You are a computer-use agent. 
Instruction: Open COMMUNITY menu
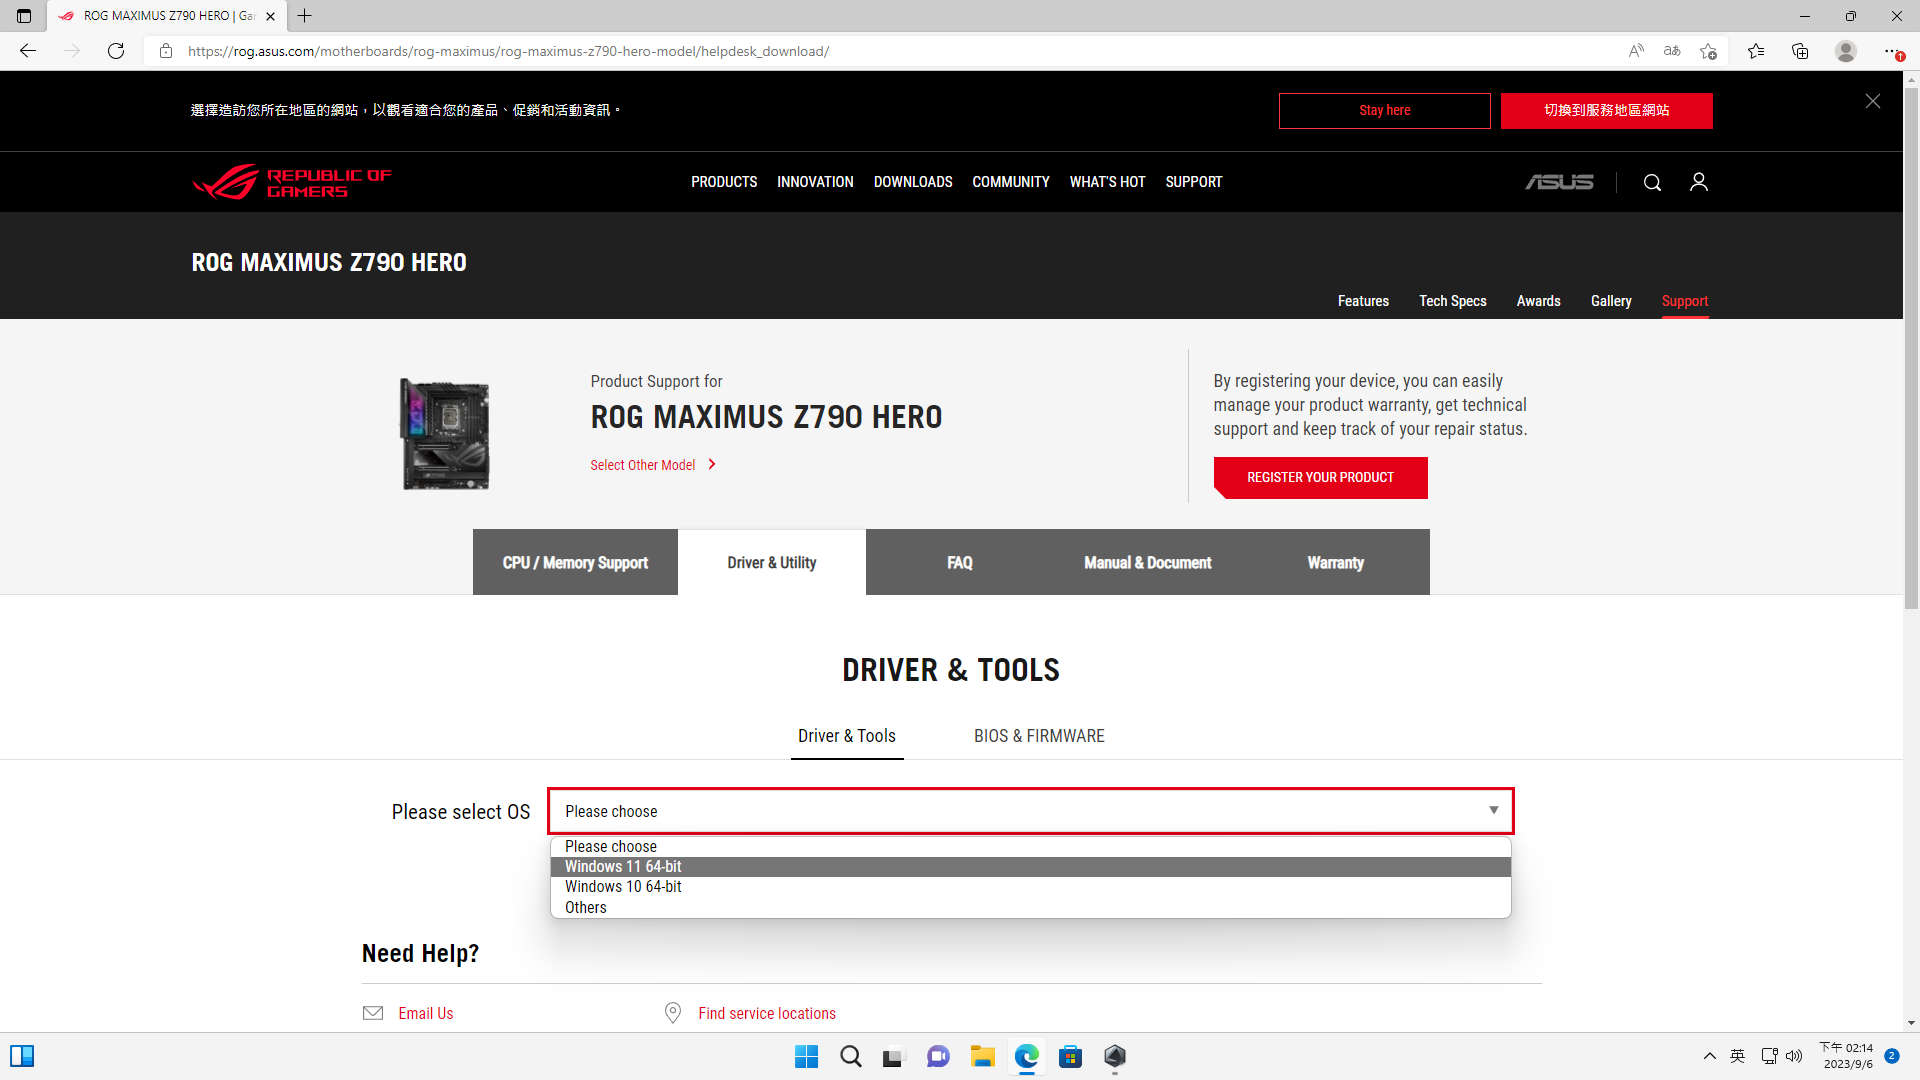(1011, 182)
